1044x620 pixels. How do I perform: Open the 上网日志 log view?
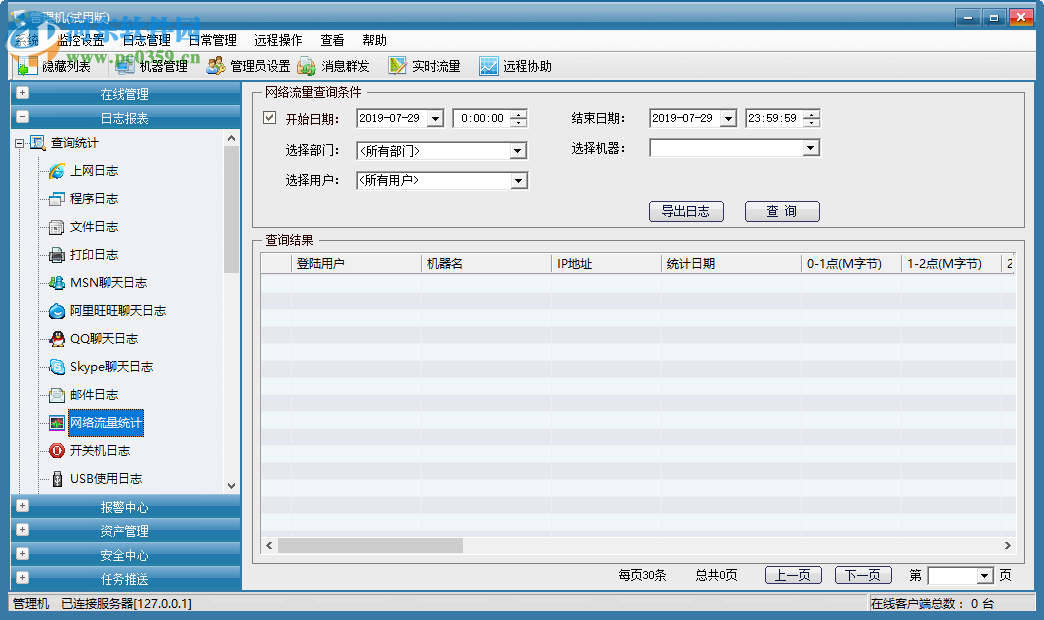coord(95,170)
